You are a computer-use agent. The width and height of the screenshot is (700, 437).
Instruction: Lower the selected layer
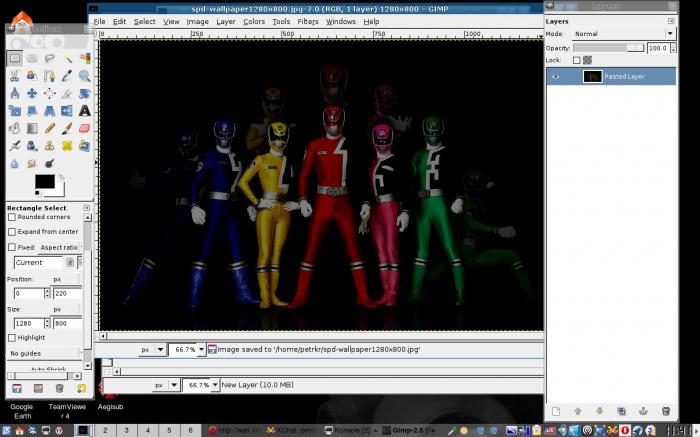click(x=600, y=411)
